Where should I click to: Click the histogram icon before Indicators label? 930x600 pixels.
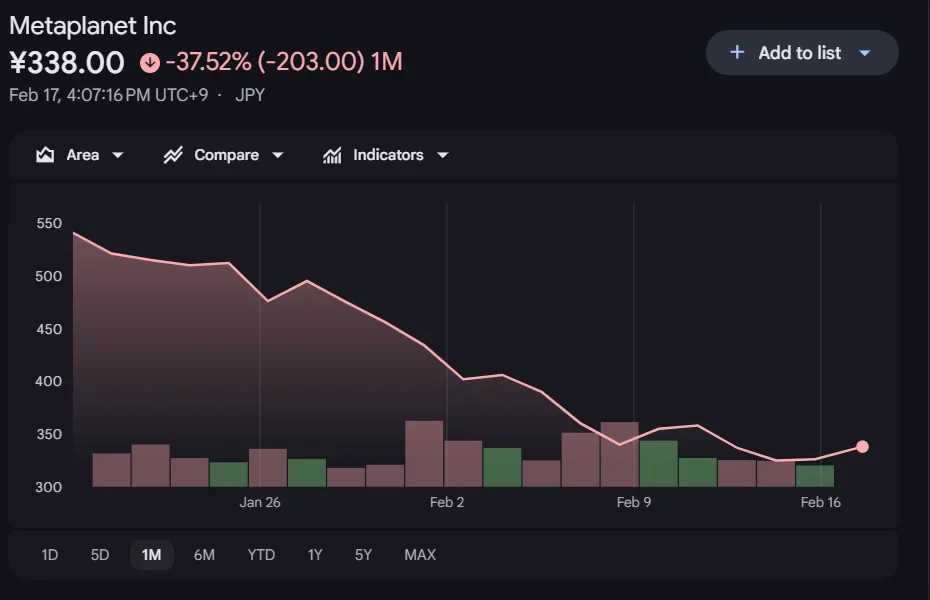331,155
